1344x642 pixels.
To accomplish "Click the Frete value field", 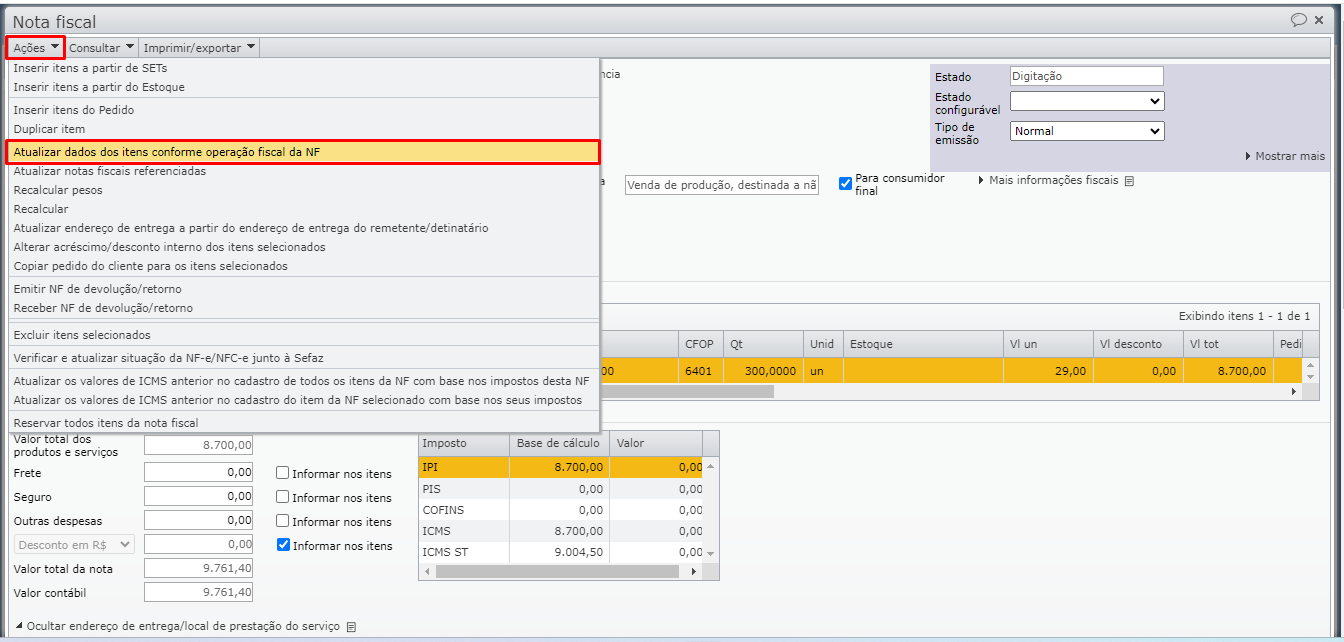I will pyautogui.click(x=198, y=473).
